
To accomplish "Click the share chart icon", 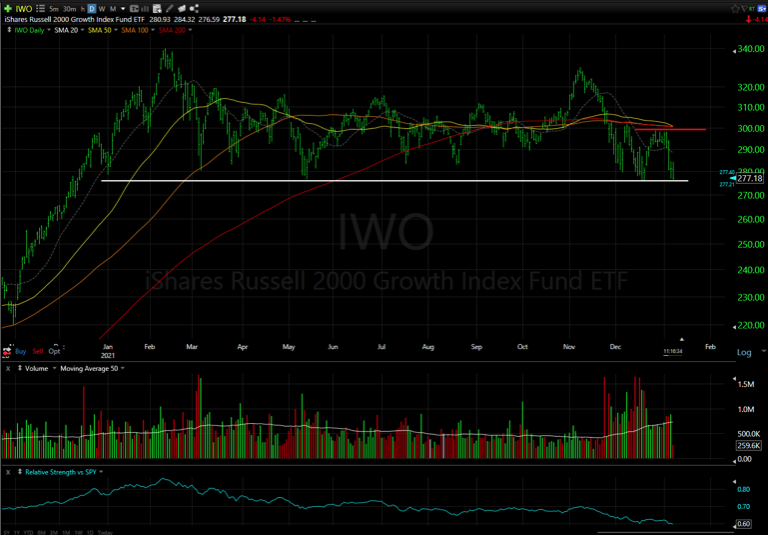I will tap(194, 8).
